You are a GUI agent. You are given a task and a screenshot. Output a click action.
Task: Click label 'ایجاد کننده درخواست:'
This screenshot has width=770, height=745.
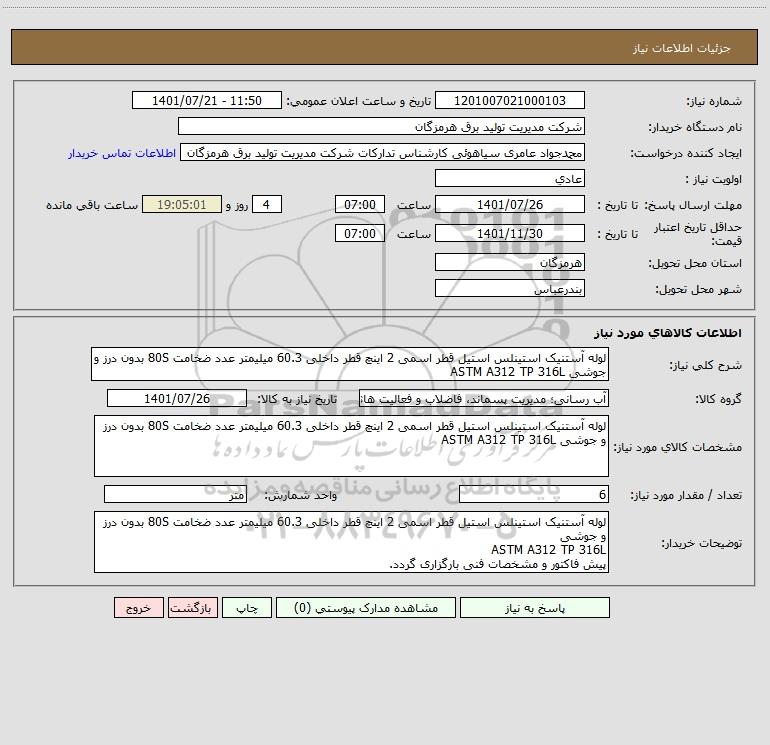click(686, 153)
